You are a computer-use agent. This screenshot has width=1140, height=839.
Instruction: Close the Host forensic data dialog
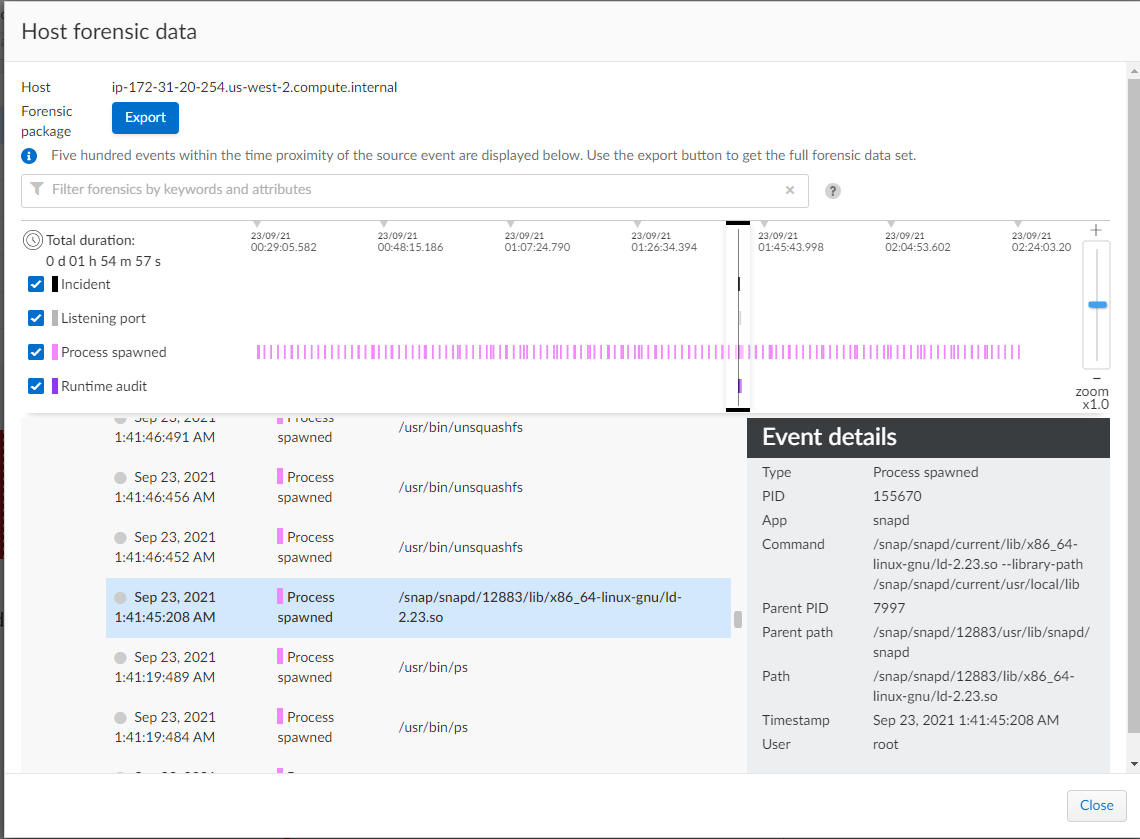(1096, 805)
